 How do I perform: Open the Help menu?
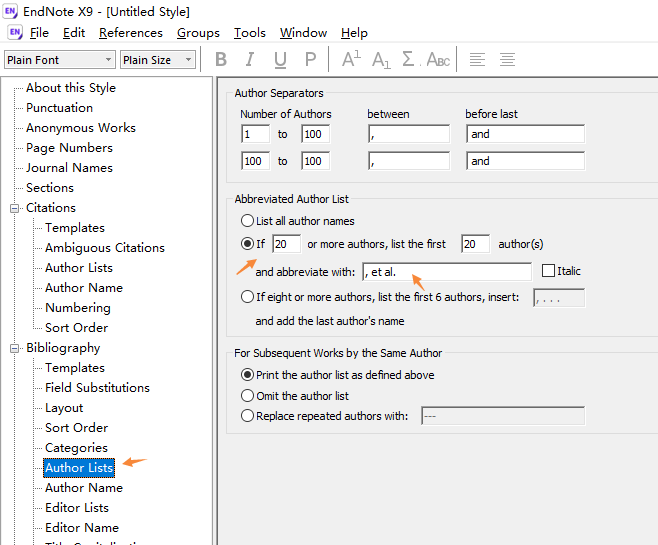coord(354,33)
